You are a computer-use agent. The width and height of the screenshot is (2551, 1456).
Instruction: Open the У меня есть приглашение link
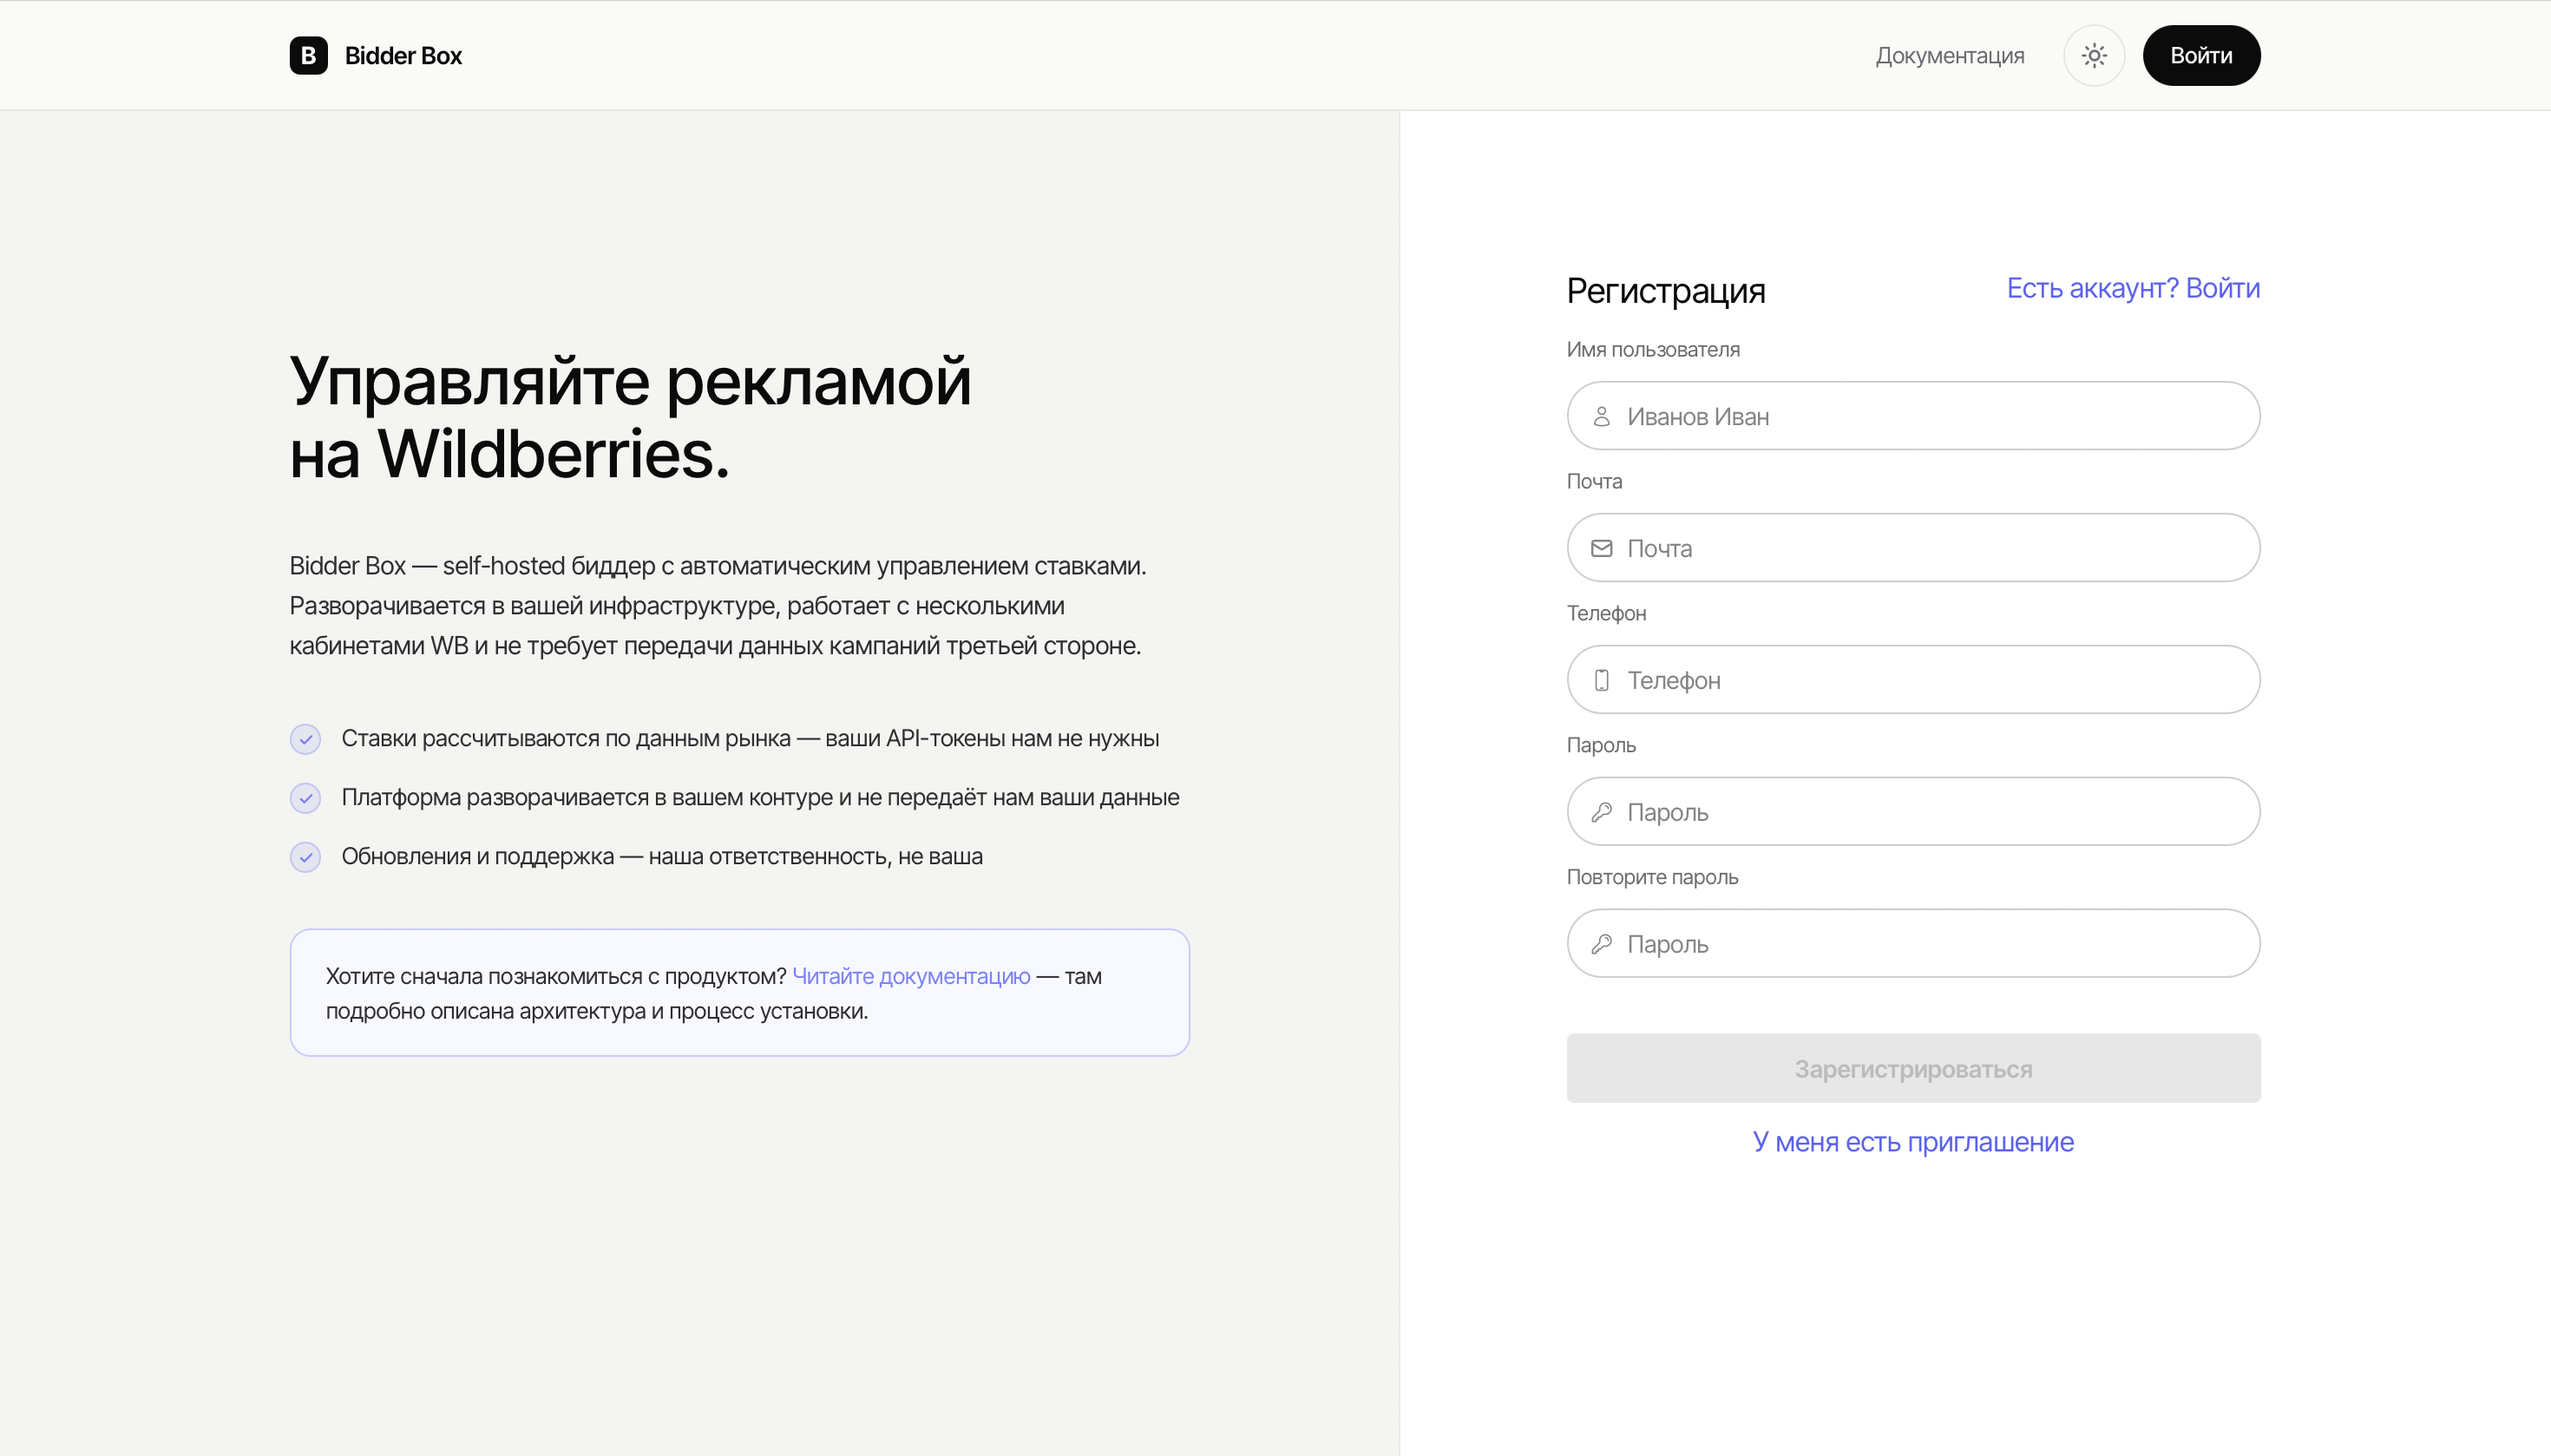[1912, 1142]
